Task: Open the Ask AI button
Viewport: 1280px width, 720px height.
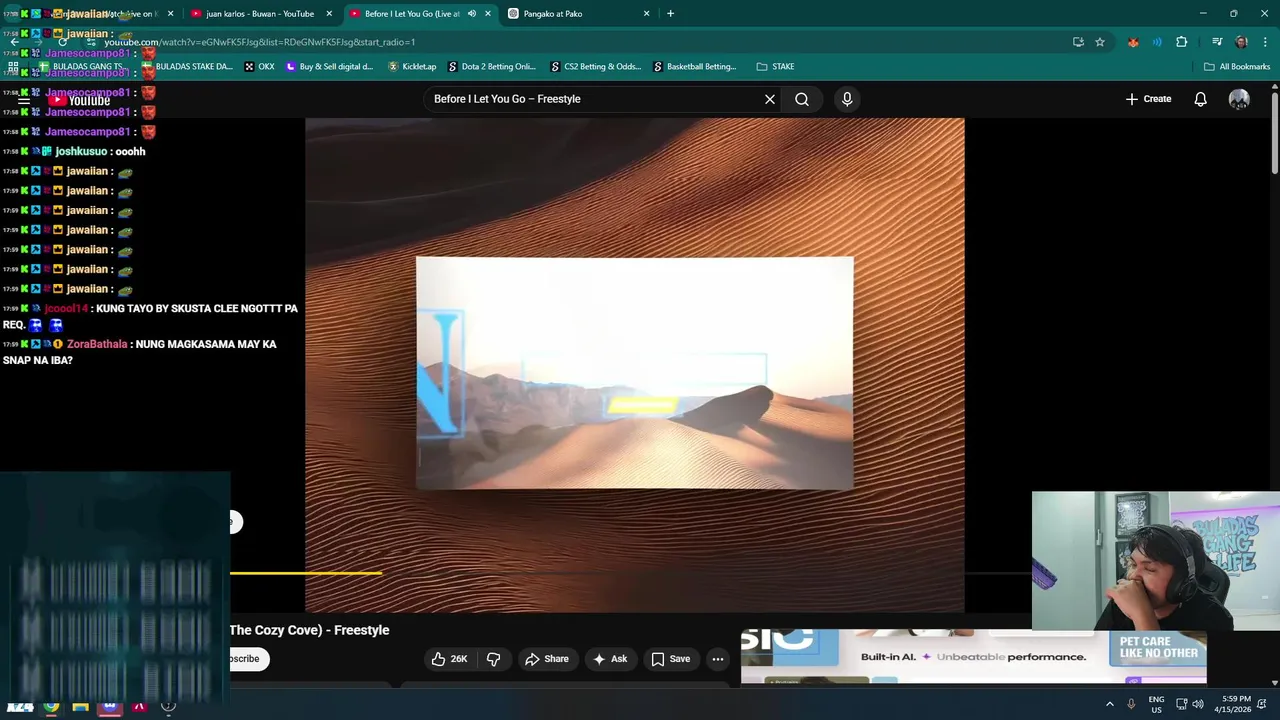Action: (610, 659)
